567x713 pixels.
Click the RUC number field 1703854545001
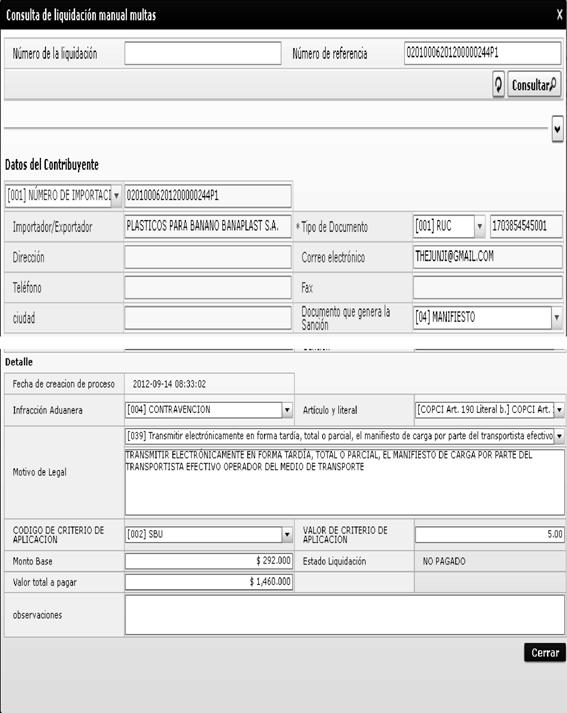[527, 226]
